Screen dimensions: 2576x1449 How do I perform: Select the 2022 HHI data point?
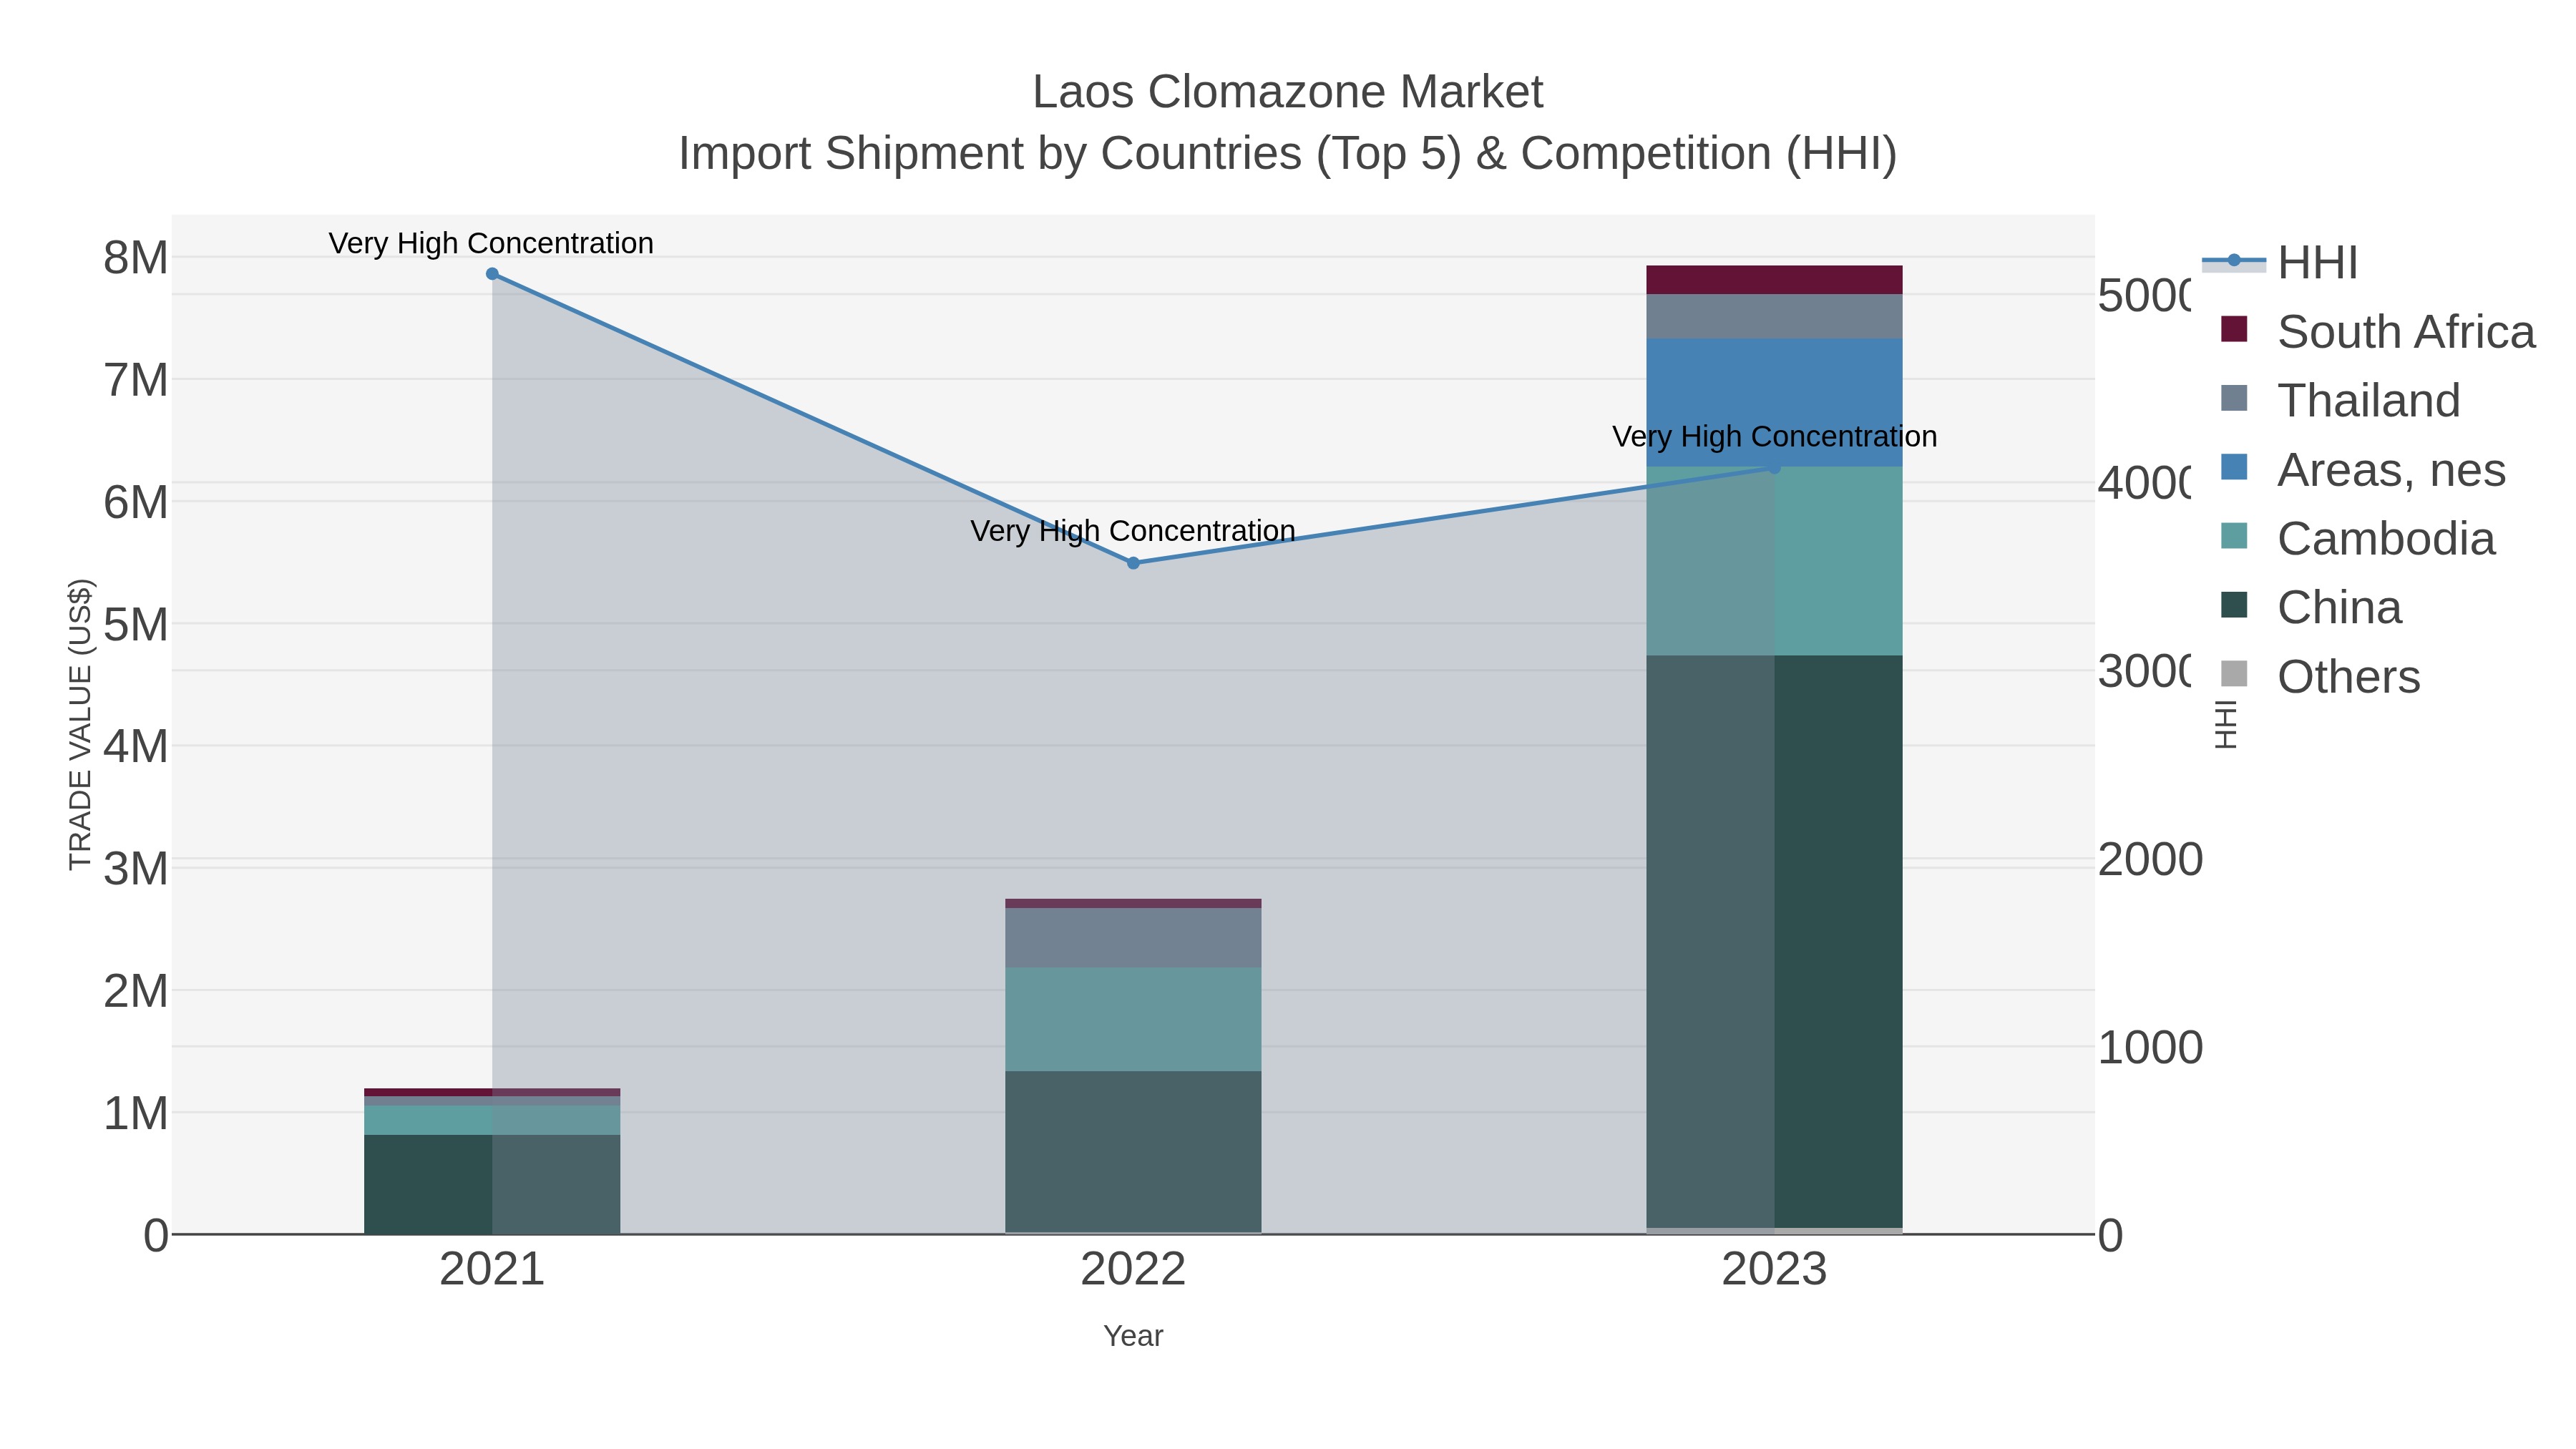[1133, 563]
